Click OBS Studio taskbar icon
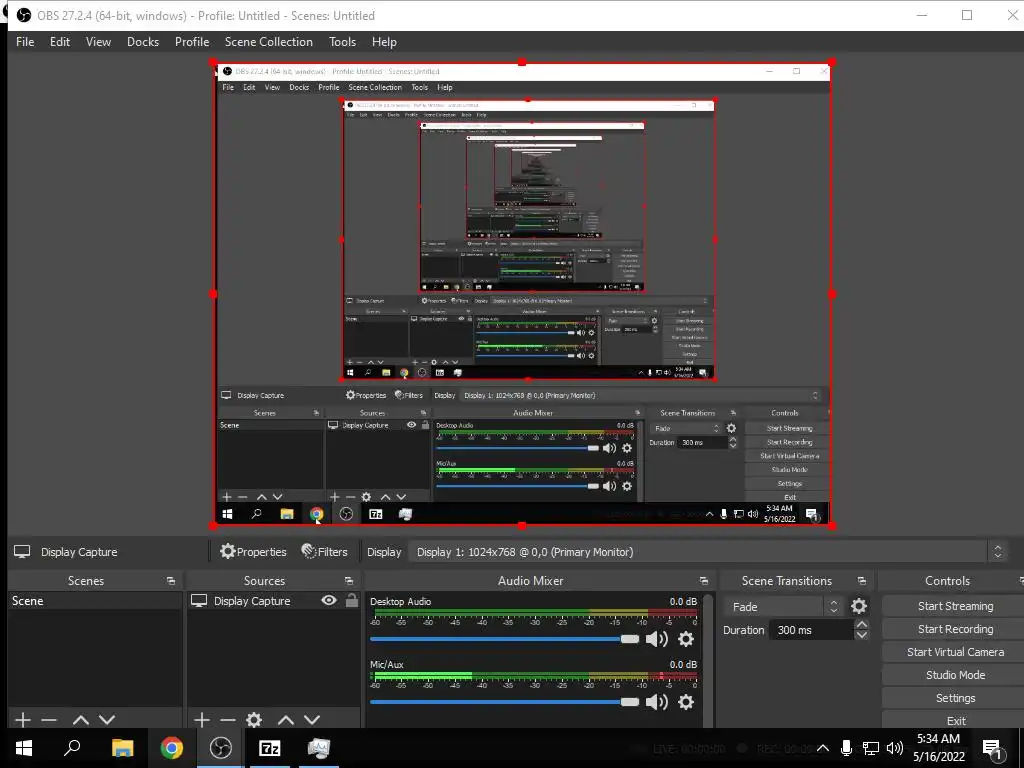This screenshot has height=768, width=1024. [x=221, y=748]
